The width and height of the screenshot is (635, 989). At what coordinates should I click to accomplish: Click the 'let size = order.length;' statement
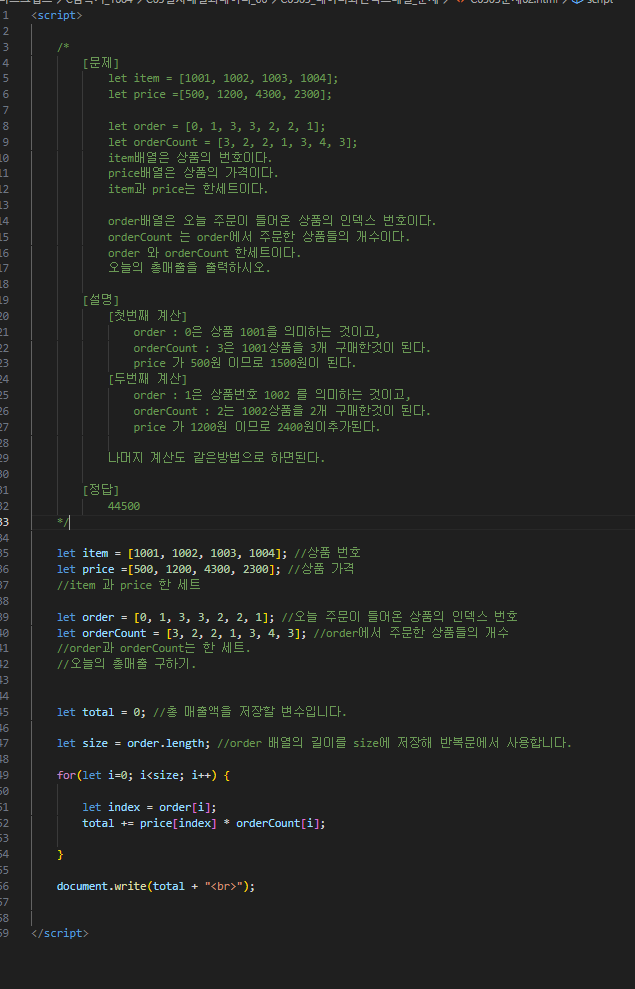(x=134, y=743)
